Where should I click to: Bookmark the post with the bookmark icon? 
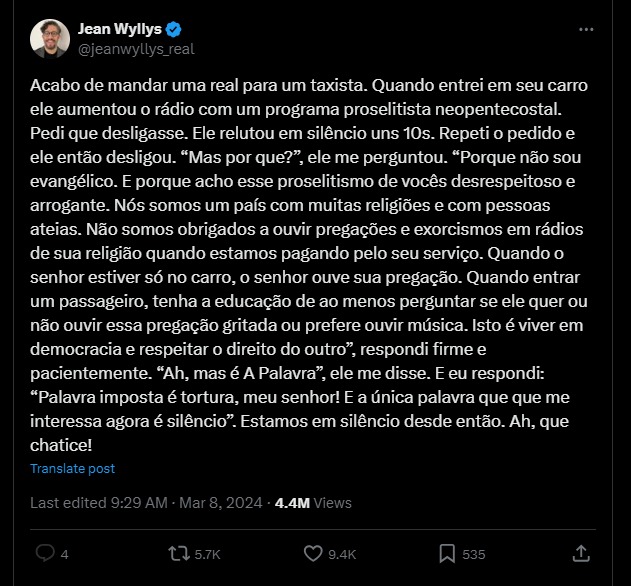(x=447, y=553)
